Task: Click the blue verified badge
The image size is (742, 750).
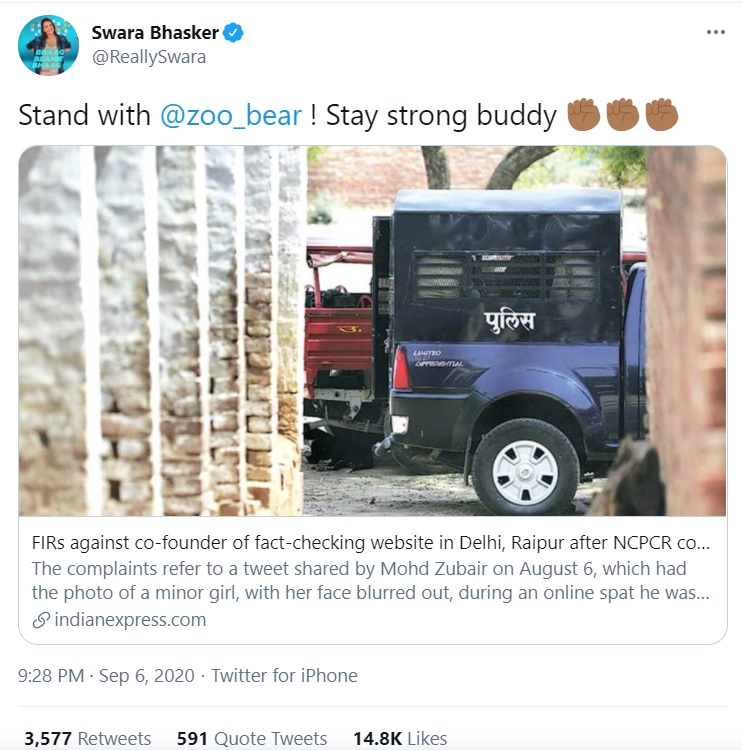Action: point(233,33)
